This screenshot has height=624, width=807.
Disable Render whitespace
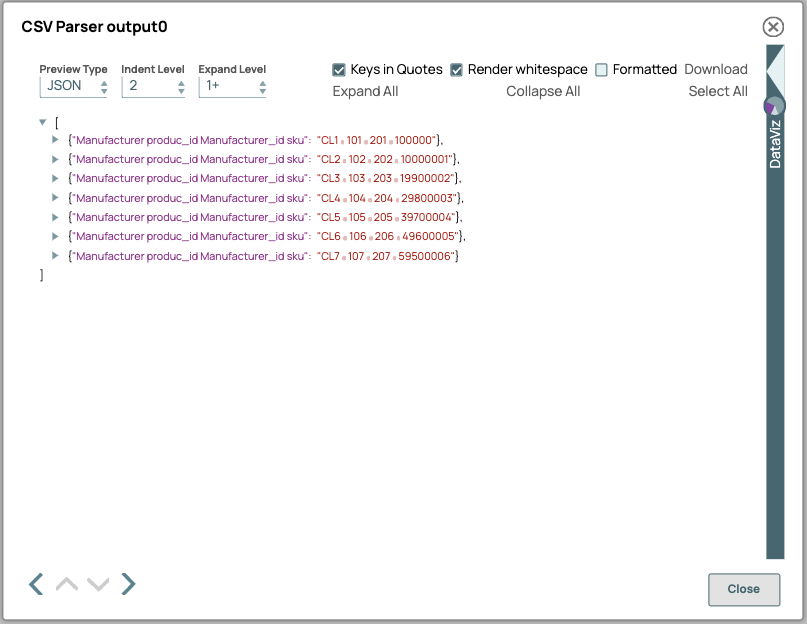pyautogui.click(x=457, y=69)
